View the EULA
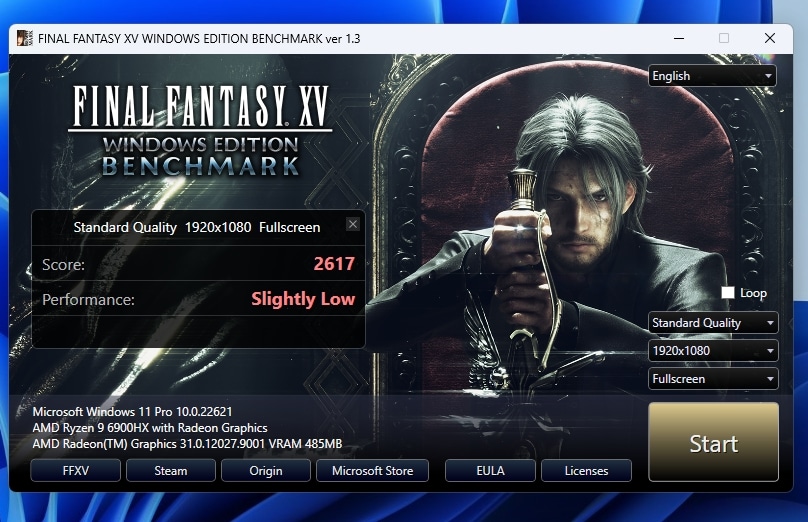This screenshot has width=808, height=522. [x=490, y=470]
